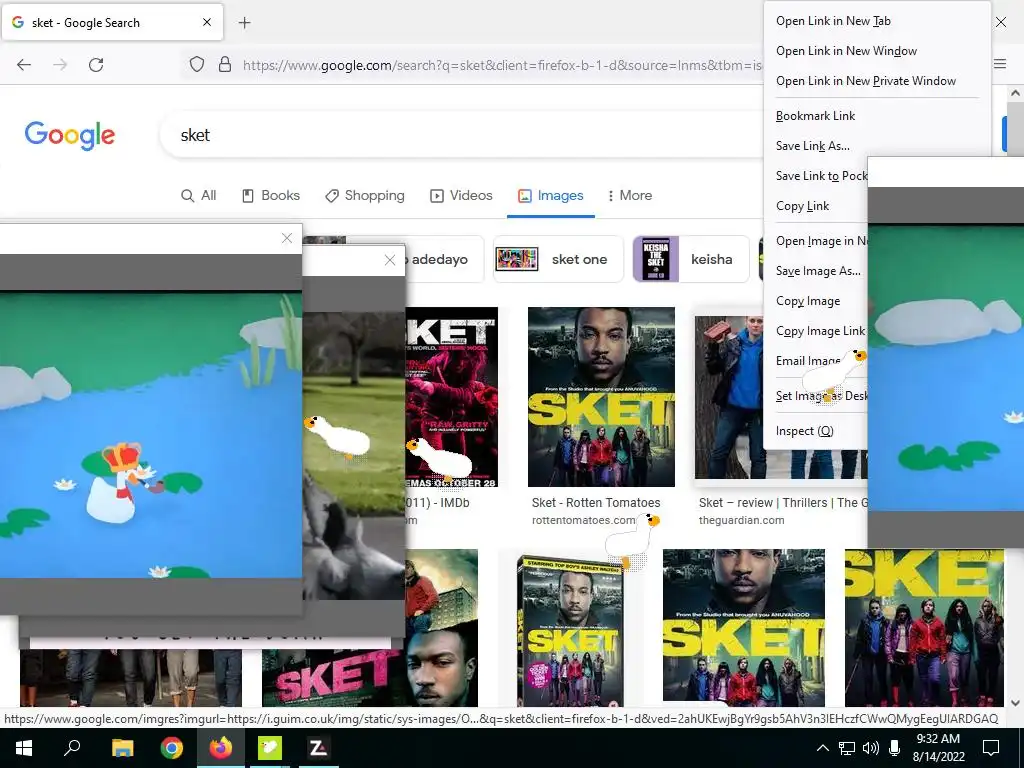The image size is (1024, 768).
Task: Select the 'adedayo' suggestion chip
Action: [x=444, y=259]
